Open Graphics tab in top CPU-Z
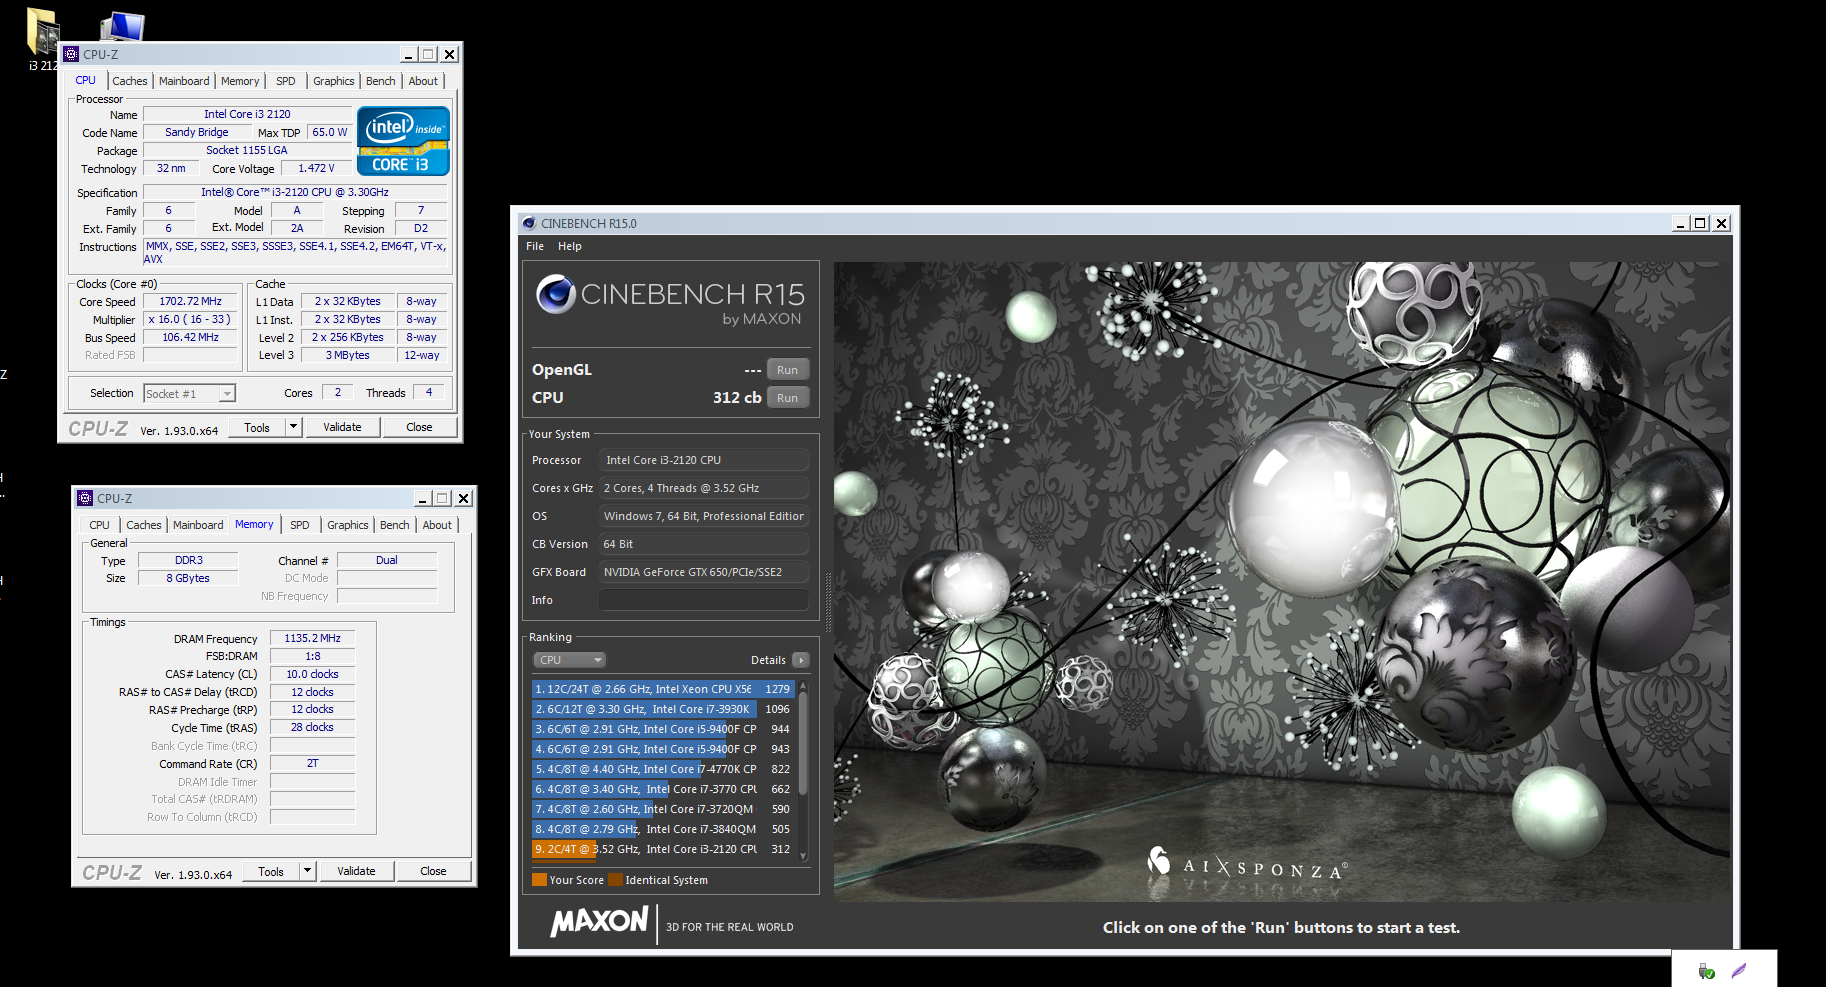The height and width of the screenshot is (987, 1826). click(334, 81)
